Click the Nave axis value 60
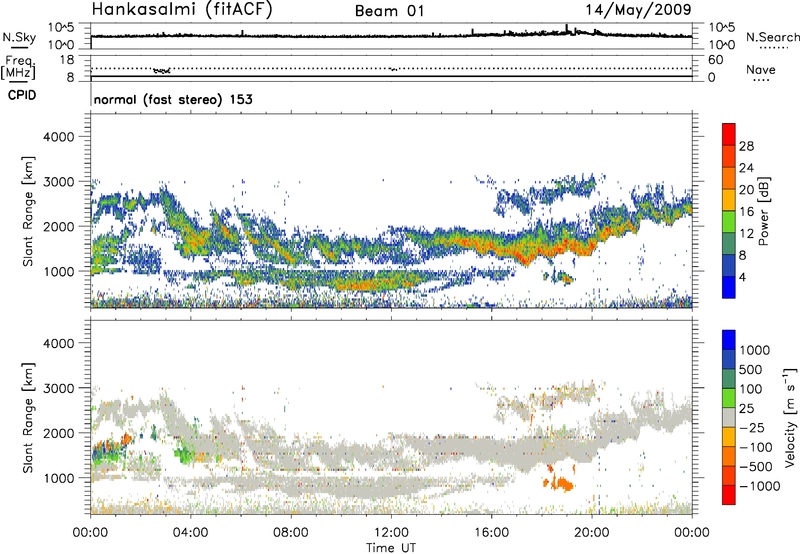The height and width of the screenshot is (554, 800). click(715, 60)
